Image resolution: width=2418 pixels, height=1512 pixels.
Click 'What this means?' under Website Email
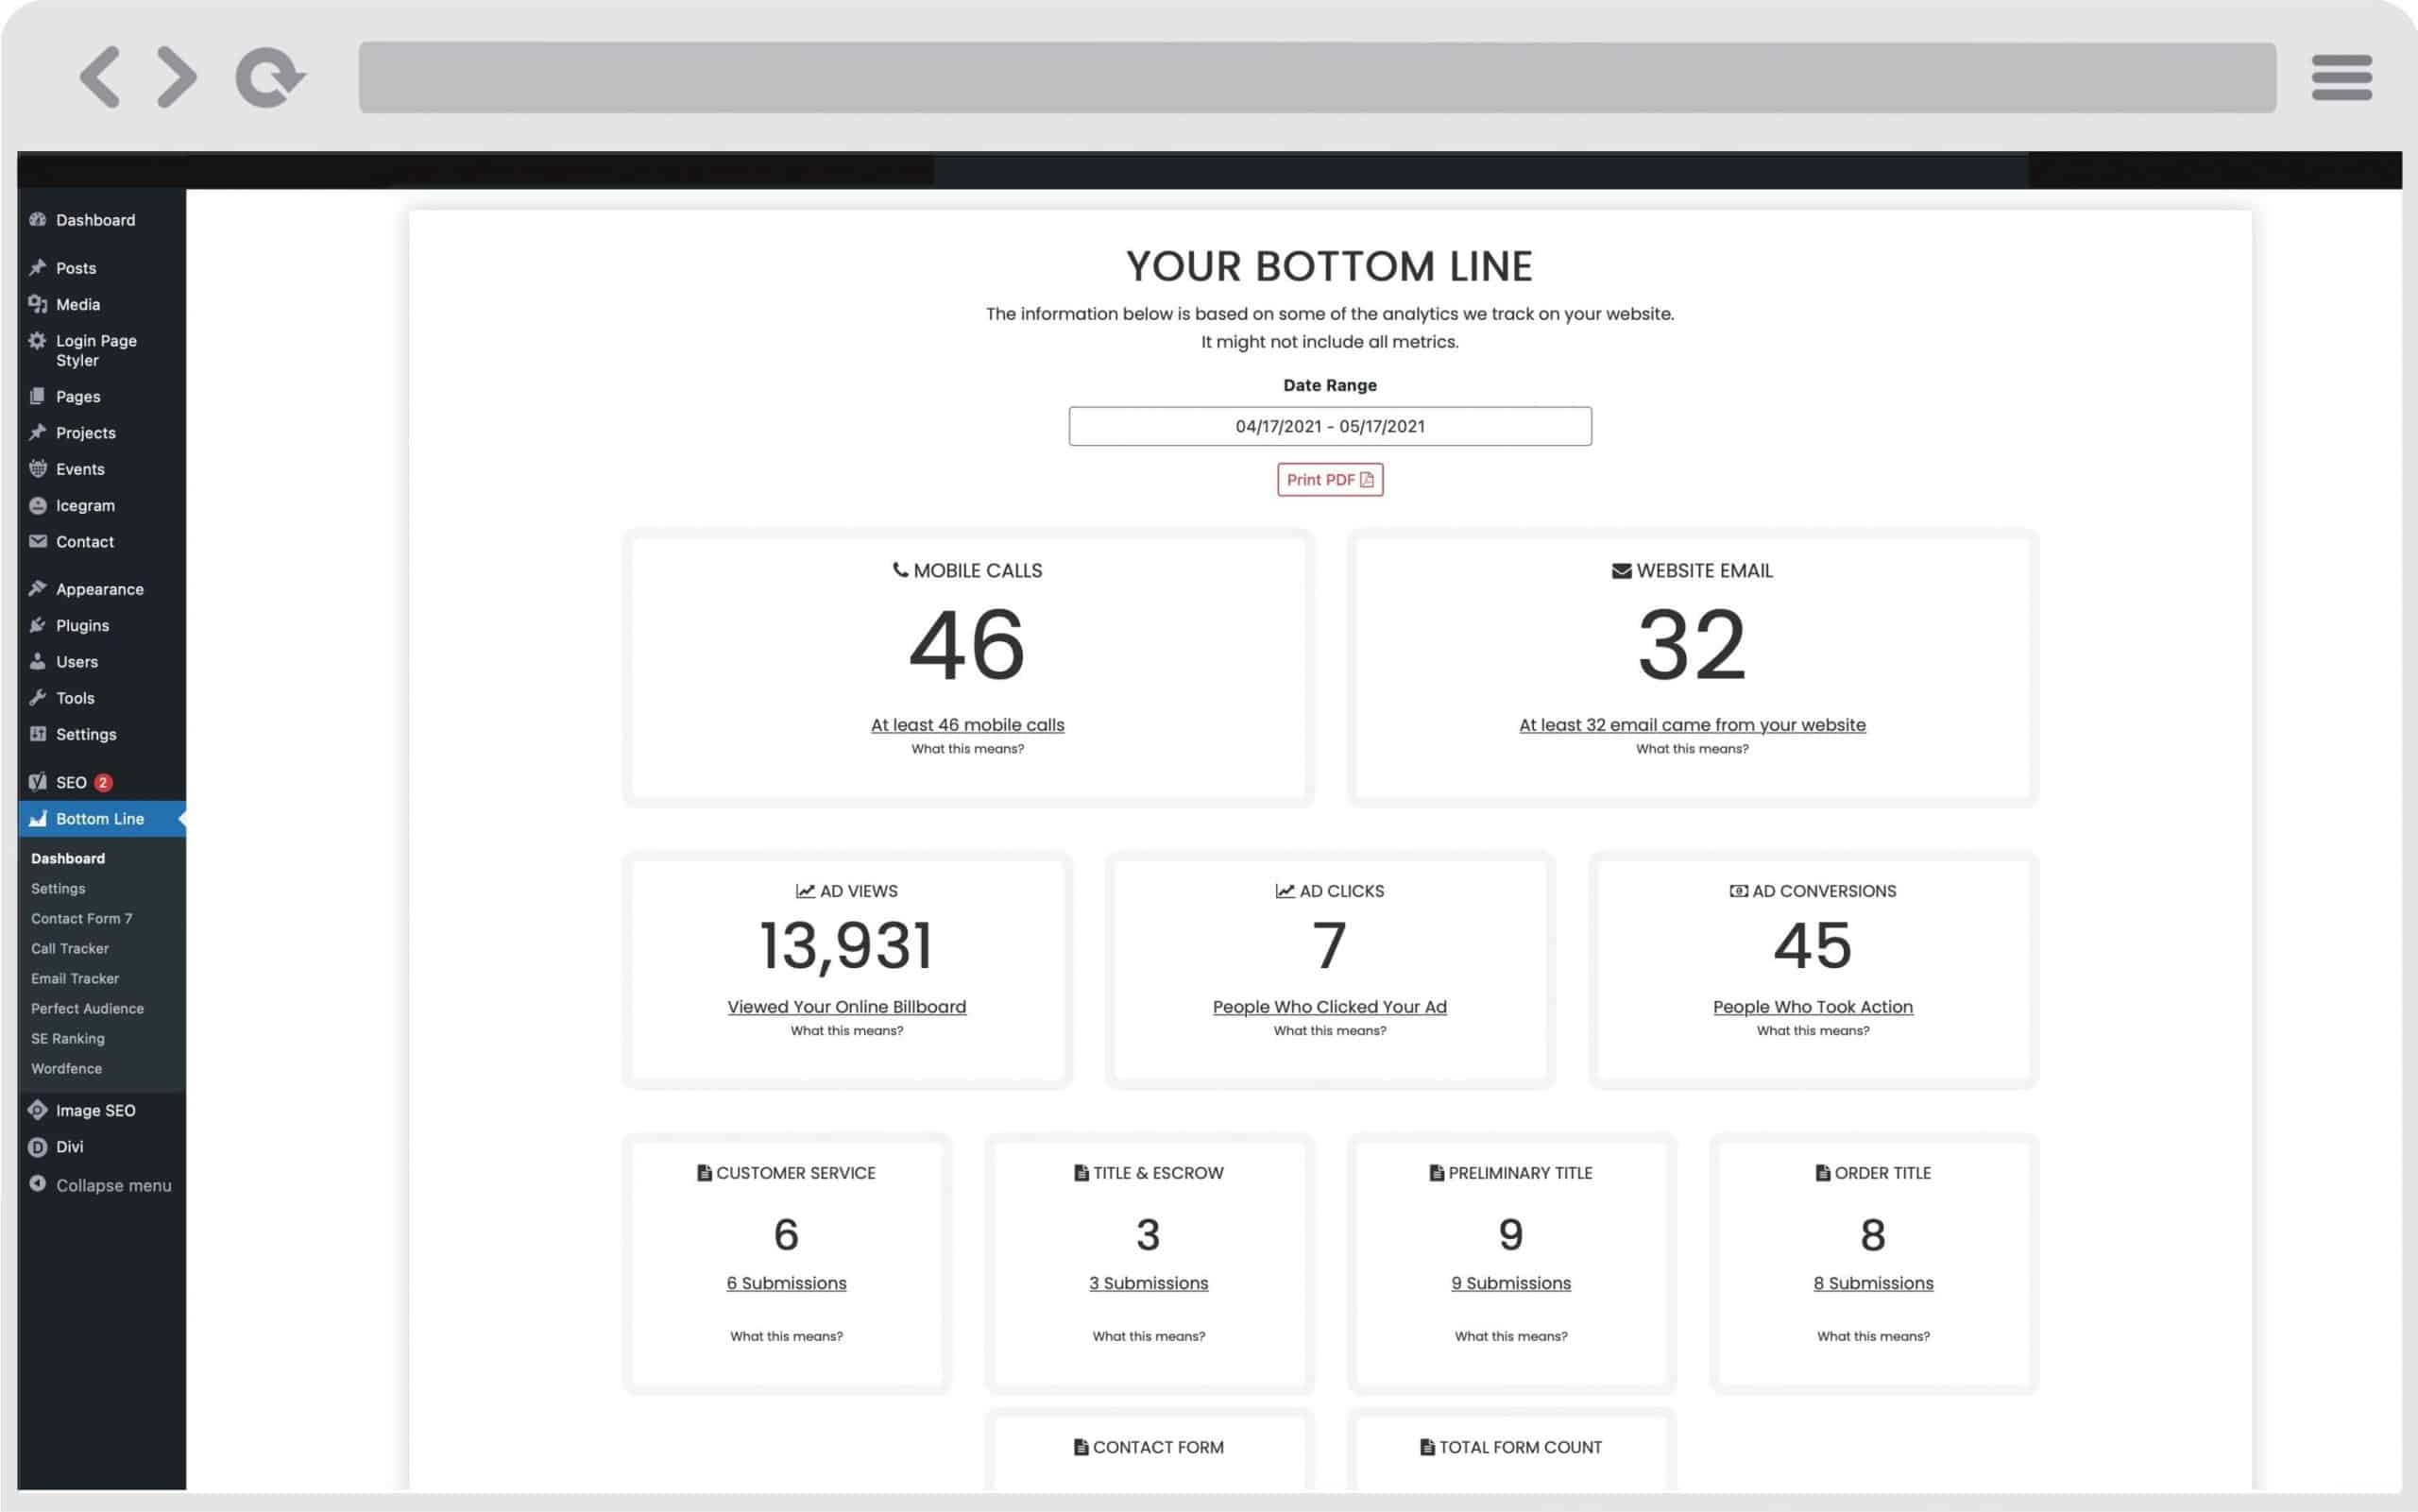click(1692, 749)
